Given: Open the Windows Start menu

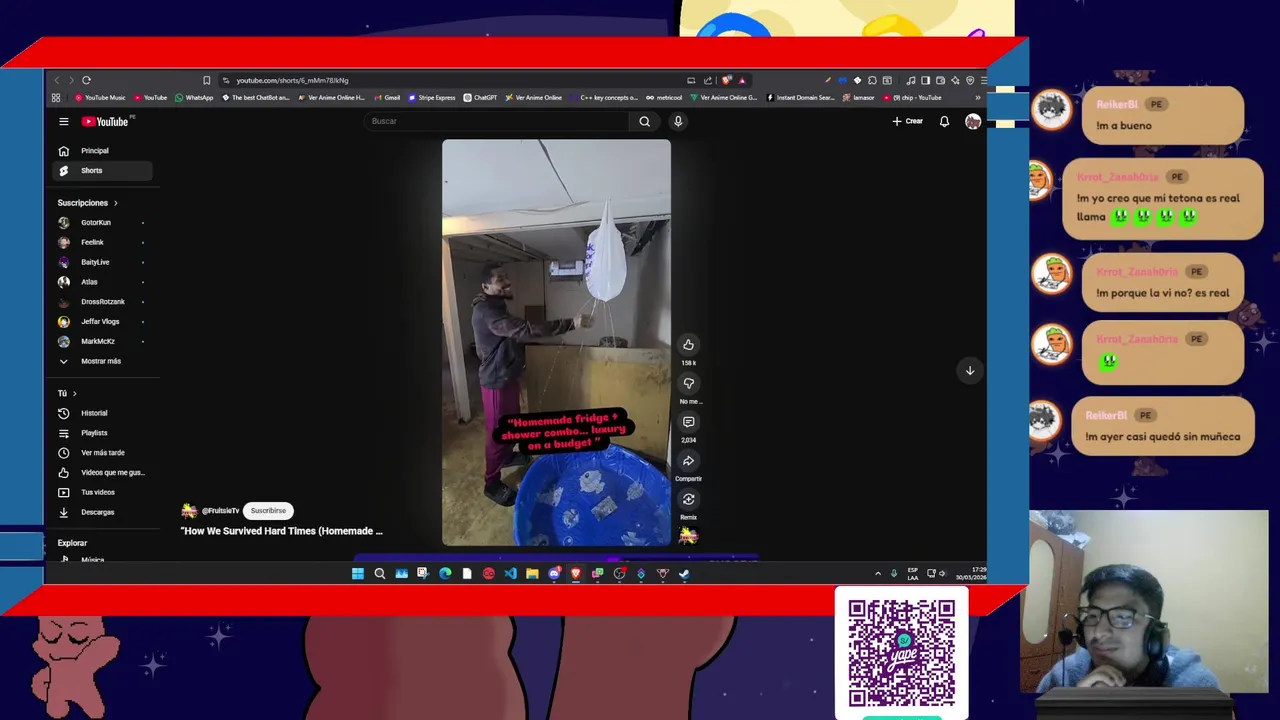Looking at the screenshot, I should click(357, 573).
